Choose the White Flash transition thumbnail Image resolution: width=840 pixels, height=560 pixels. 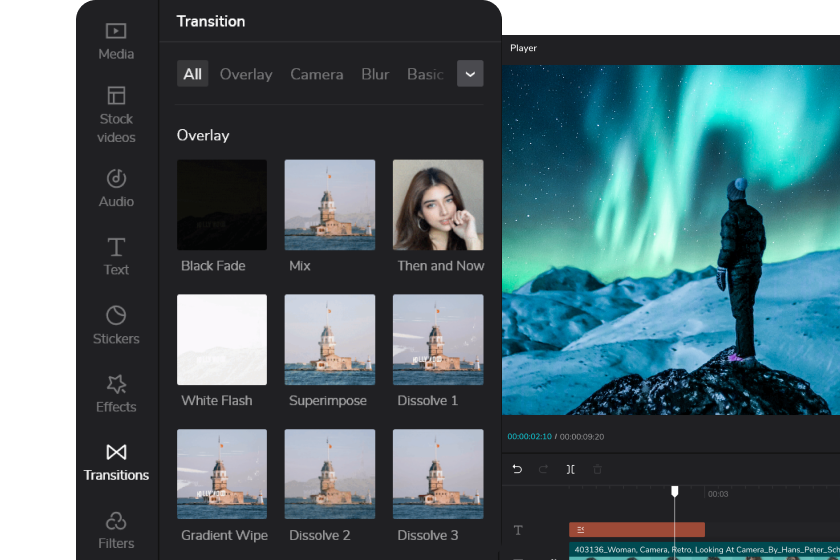[x=222, y=339]
